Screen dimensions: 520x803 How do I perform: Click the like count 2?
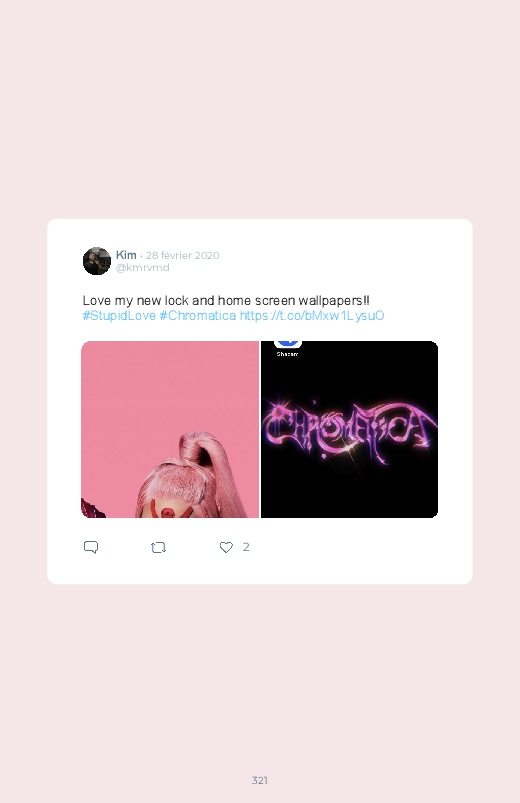pos(246,547)
